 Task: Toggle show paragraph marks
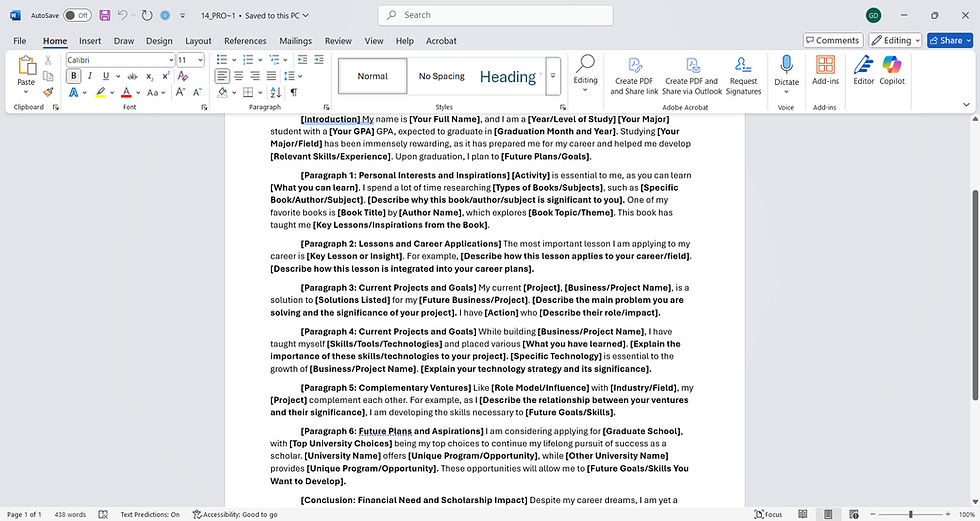[293, 92]
